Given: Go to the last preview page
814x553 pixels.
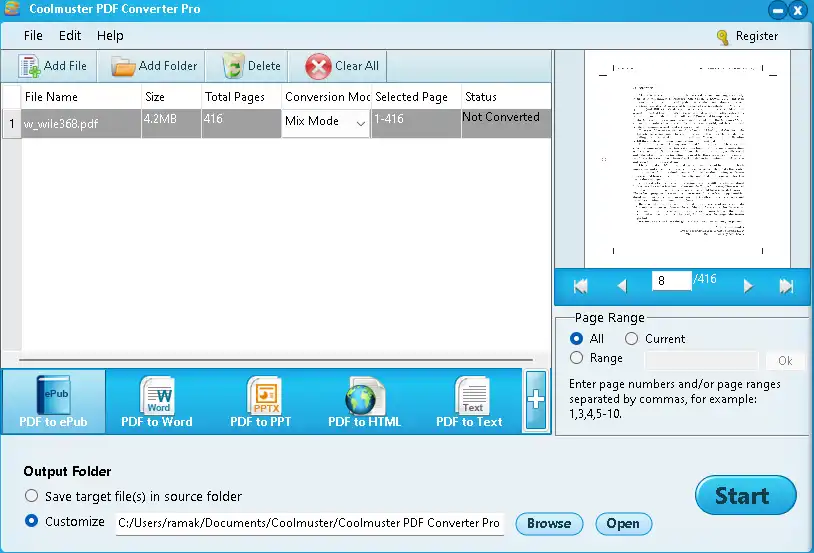Looking at the screenshot, I should 786,286.
